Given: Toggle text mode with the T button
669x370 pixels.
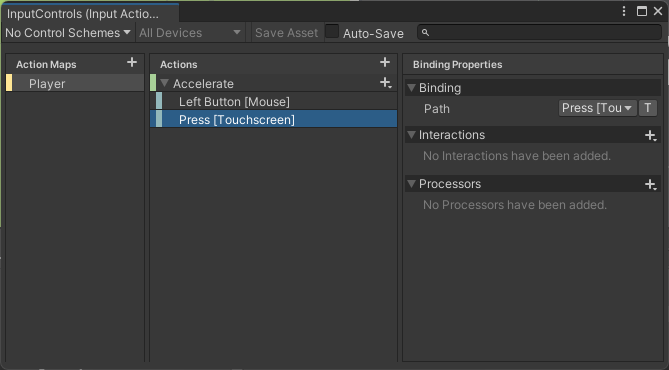Looking at the screenshot, I should [648, 108].
